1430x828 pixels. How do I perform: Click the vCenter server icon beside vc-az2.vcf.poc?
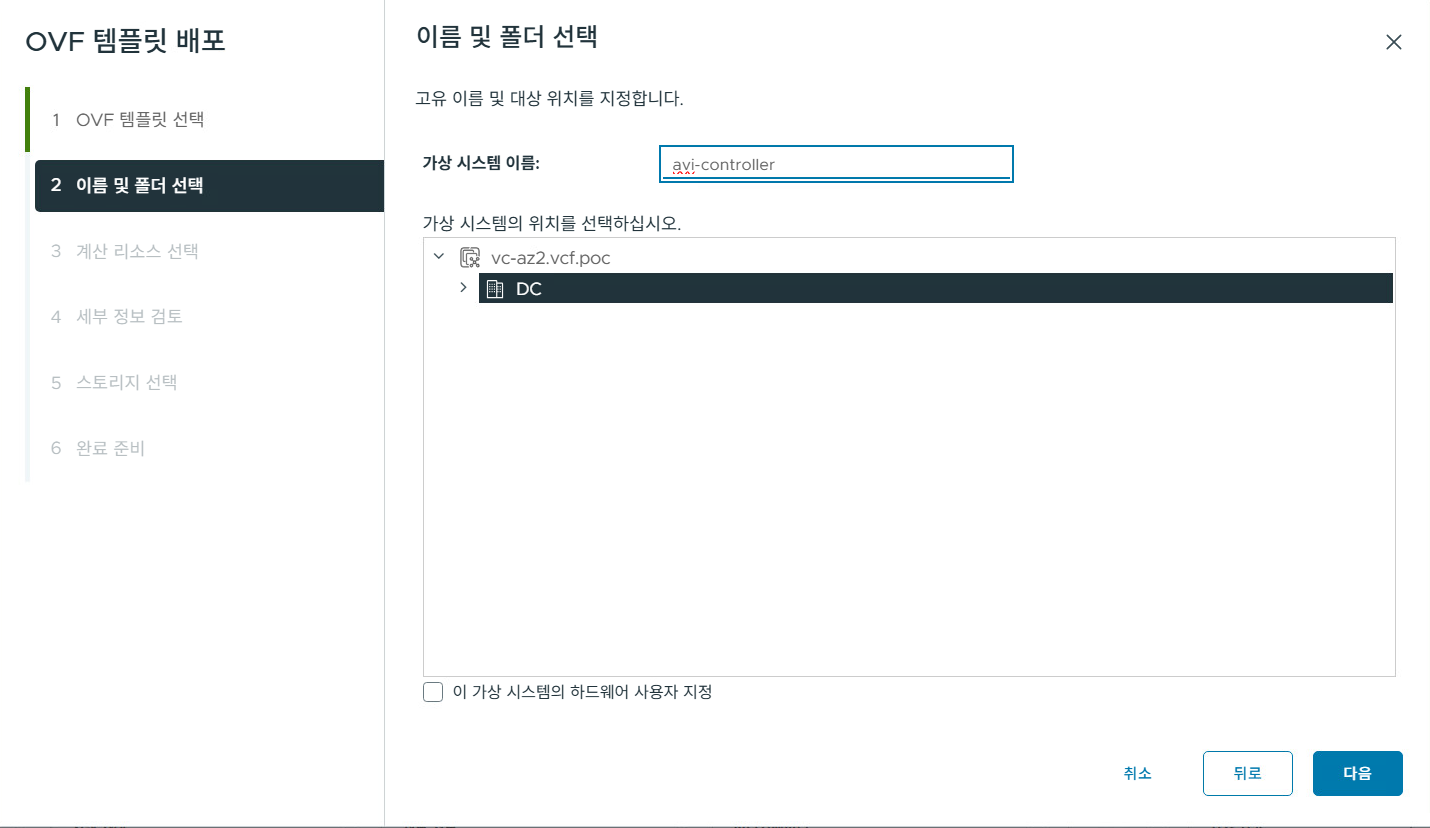point(469,258)
